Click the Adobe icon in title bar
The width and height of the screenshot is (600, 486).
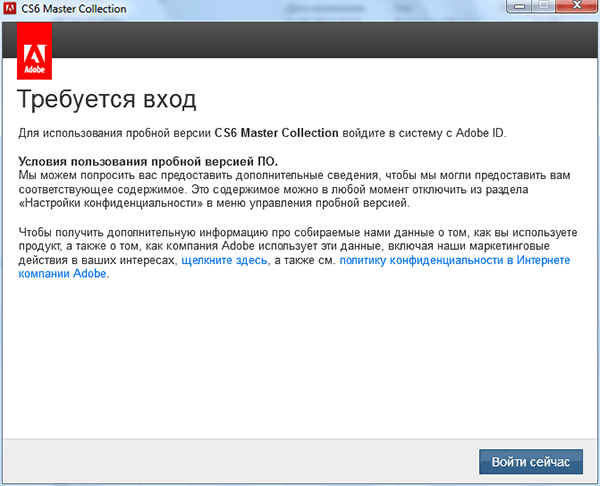point(10,8)
